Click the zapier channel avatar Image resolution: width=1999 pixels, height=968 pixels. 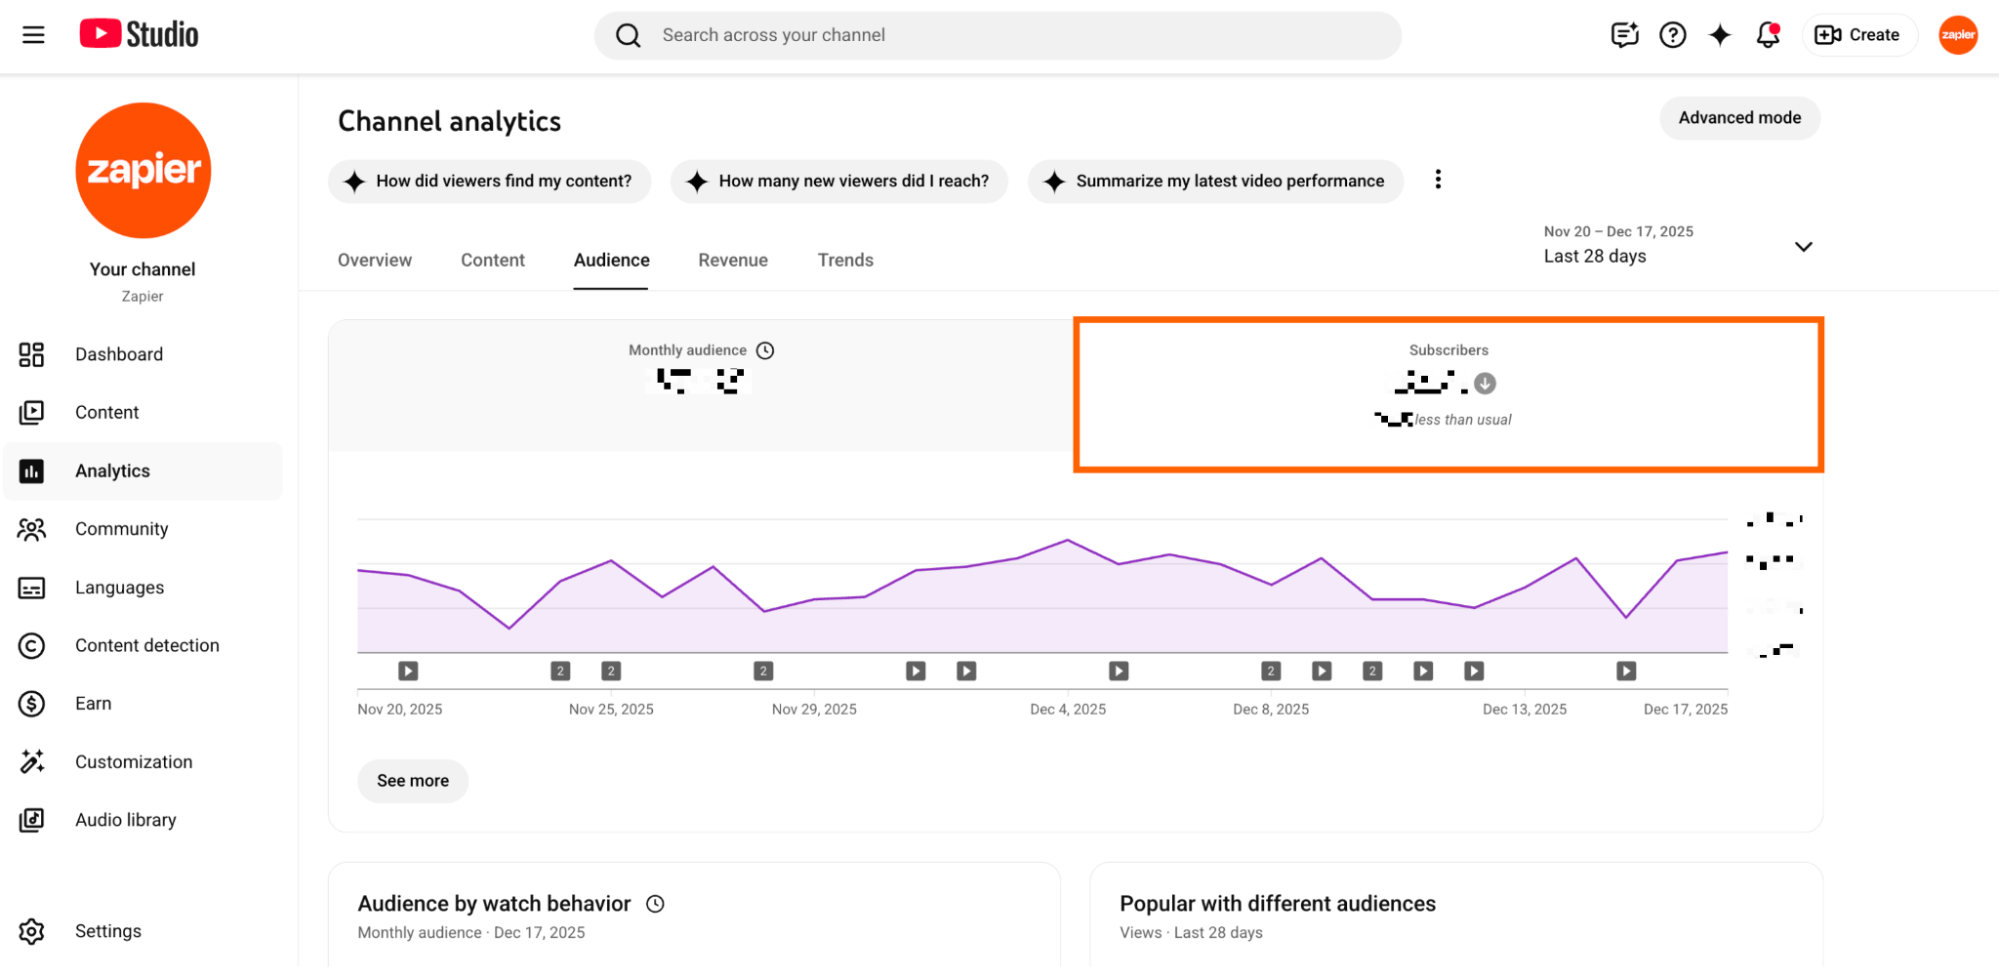coord(1957,34)
